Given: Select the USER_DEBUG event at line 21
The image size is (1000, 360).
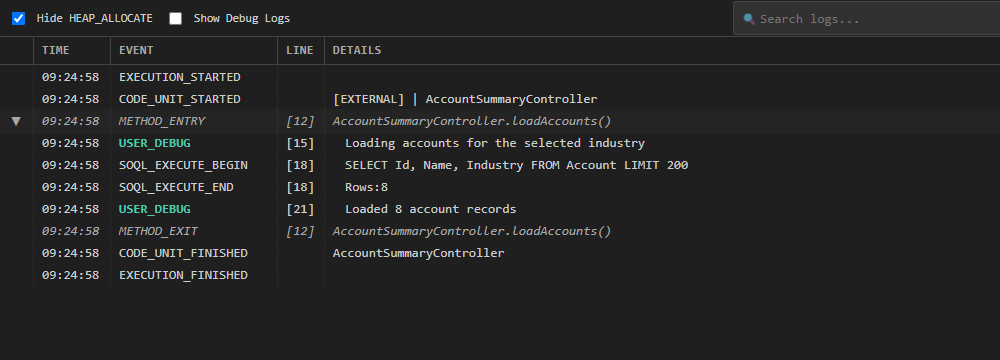Looking at the screenshot, I should [x=154, y=209].
